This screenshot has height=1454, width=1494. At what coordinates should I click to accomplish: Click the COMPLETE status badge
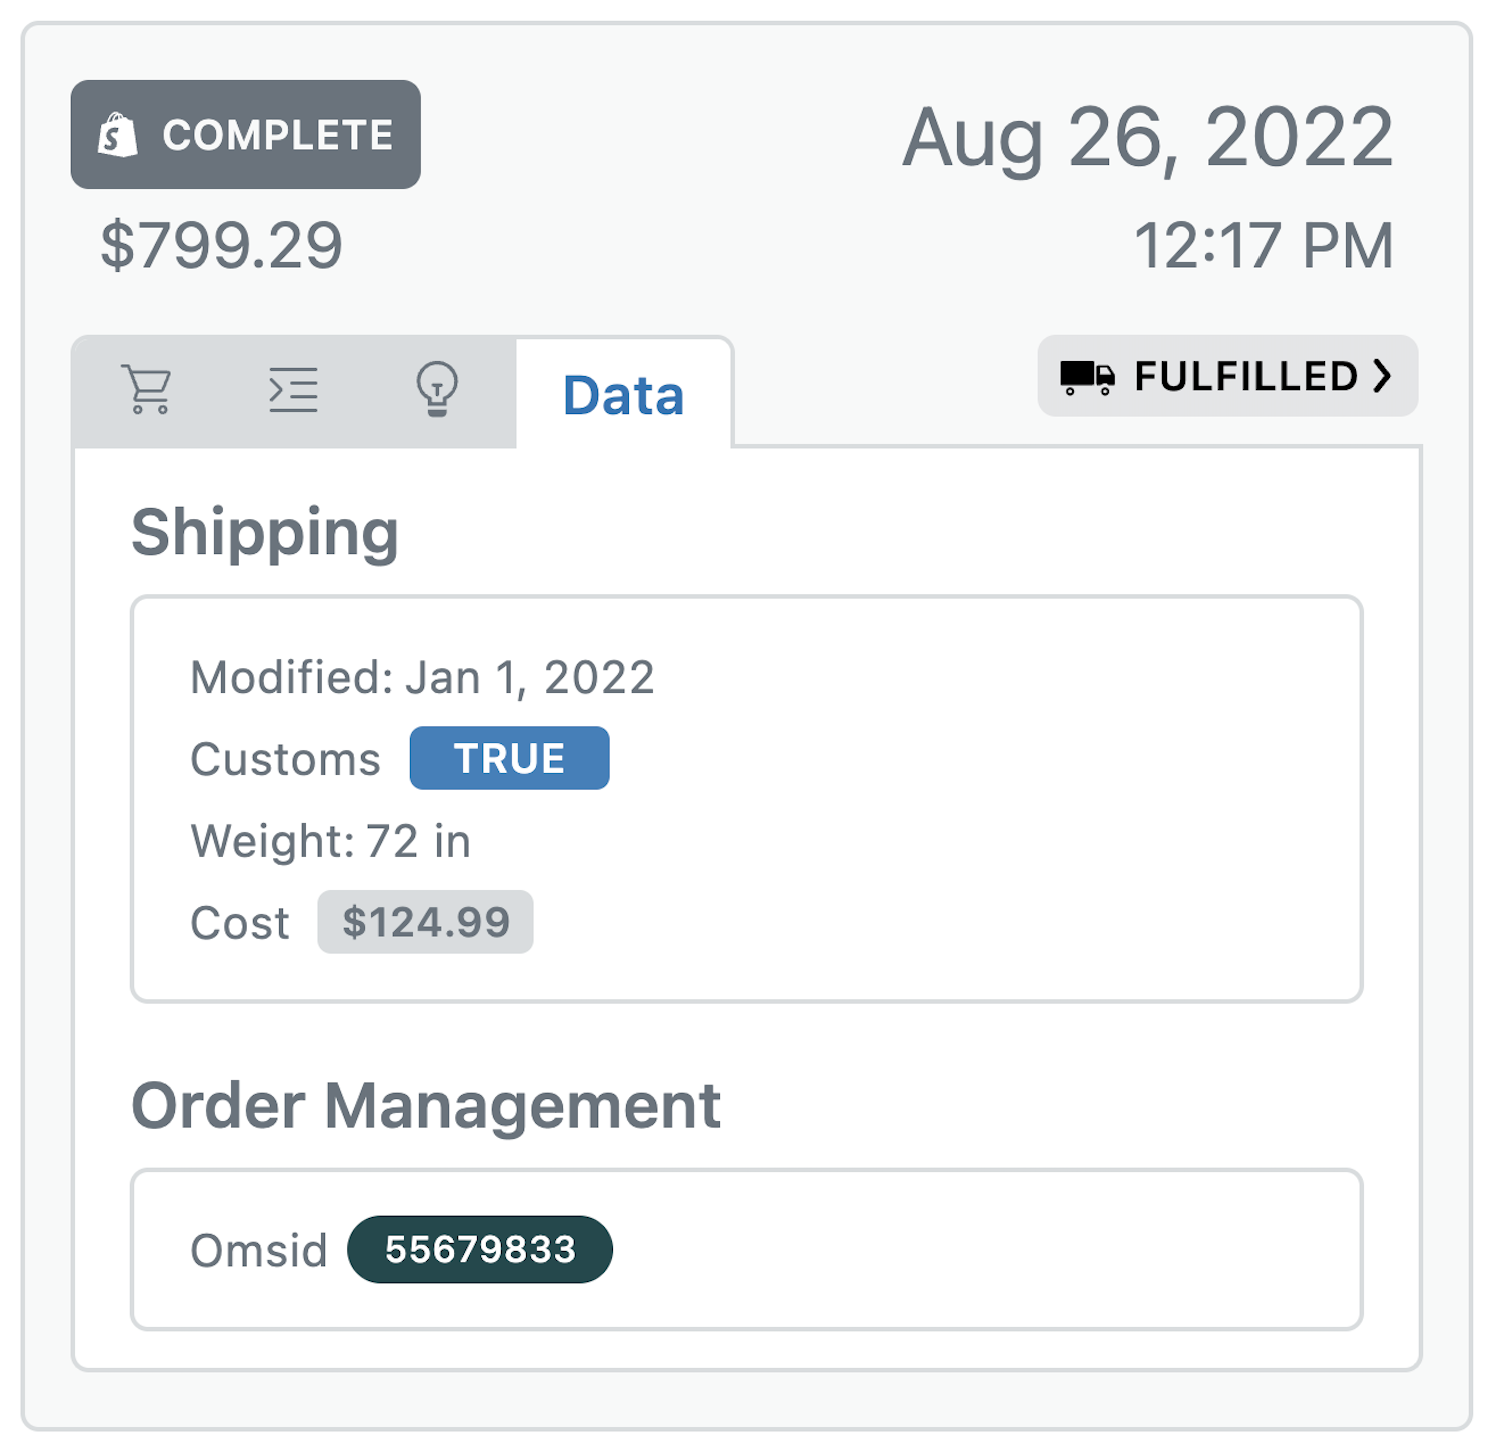tap(245, 135)
